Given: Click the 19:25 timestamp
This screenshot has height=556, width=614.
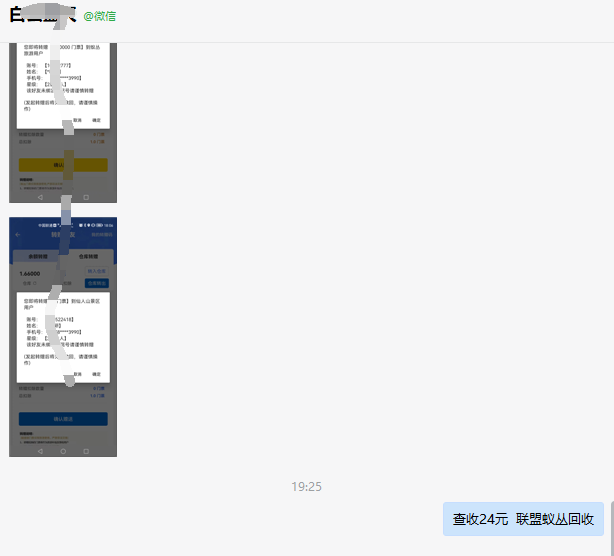Looking at the screenshot, I should 307,487.
